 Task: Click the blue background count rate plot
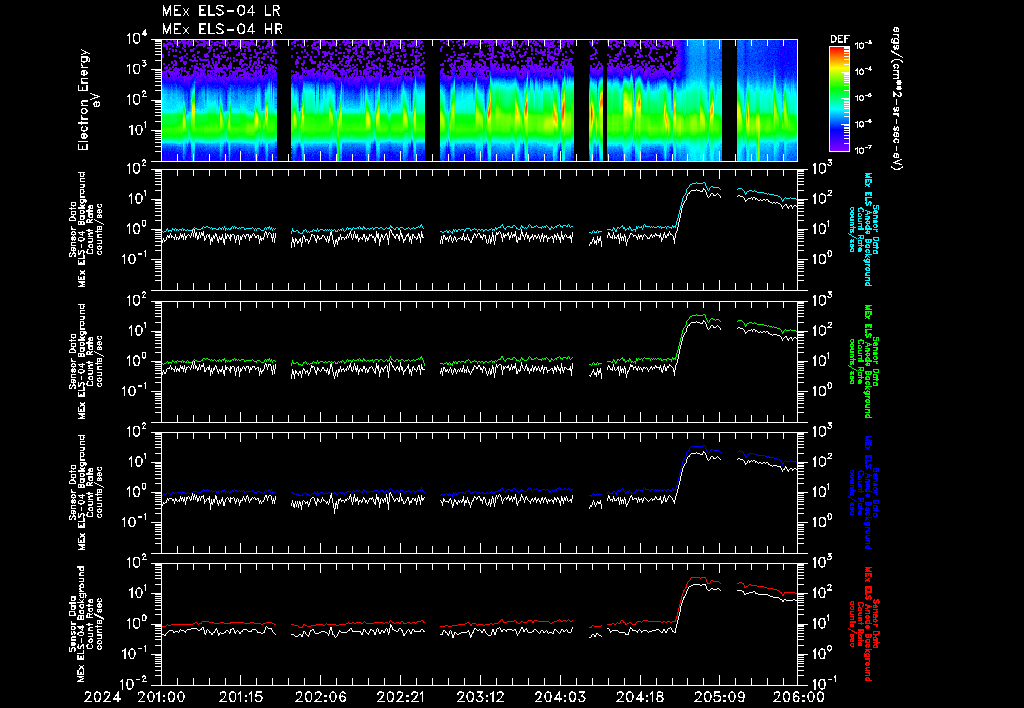pyautogui.click(x=479, y=492)
